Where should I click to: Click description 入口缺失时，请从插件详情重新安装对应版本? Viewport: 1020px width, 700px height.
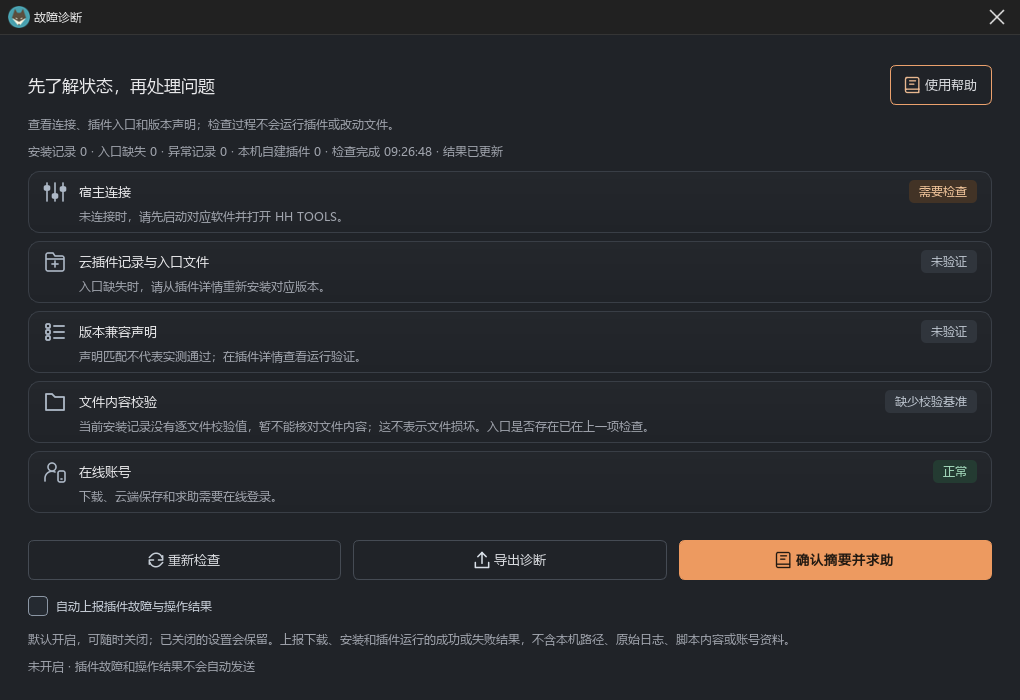click(202, 287)
